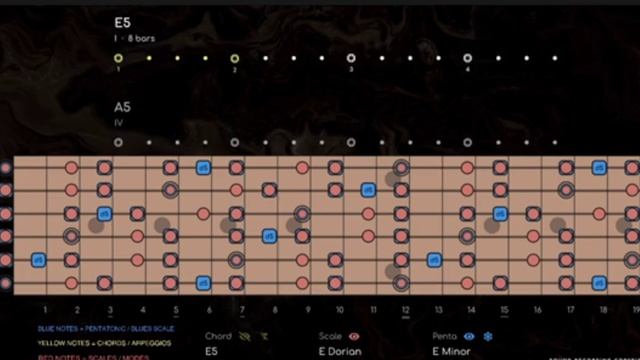The image size is (640, 360).
Task: Click open-string marker of top string
Action: [6, 168]
